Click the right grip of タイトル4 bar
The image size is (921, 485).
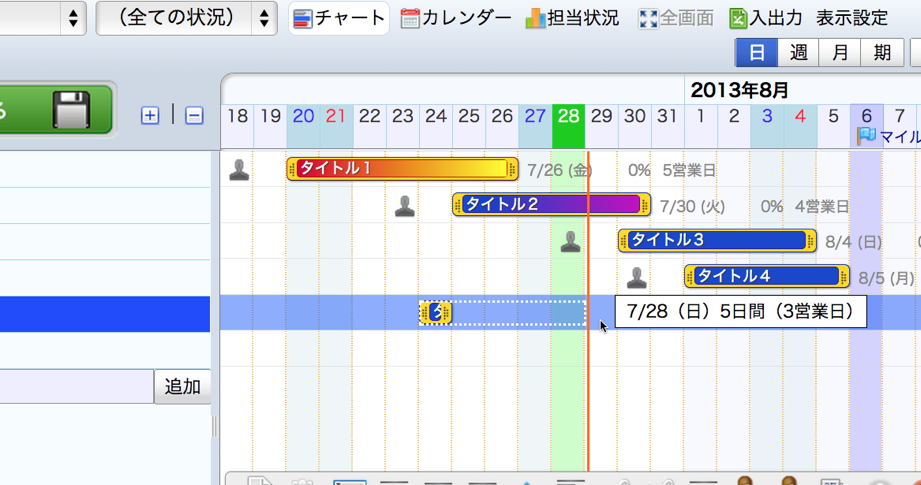(x=844, y=277)
